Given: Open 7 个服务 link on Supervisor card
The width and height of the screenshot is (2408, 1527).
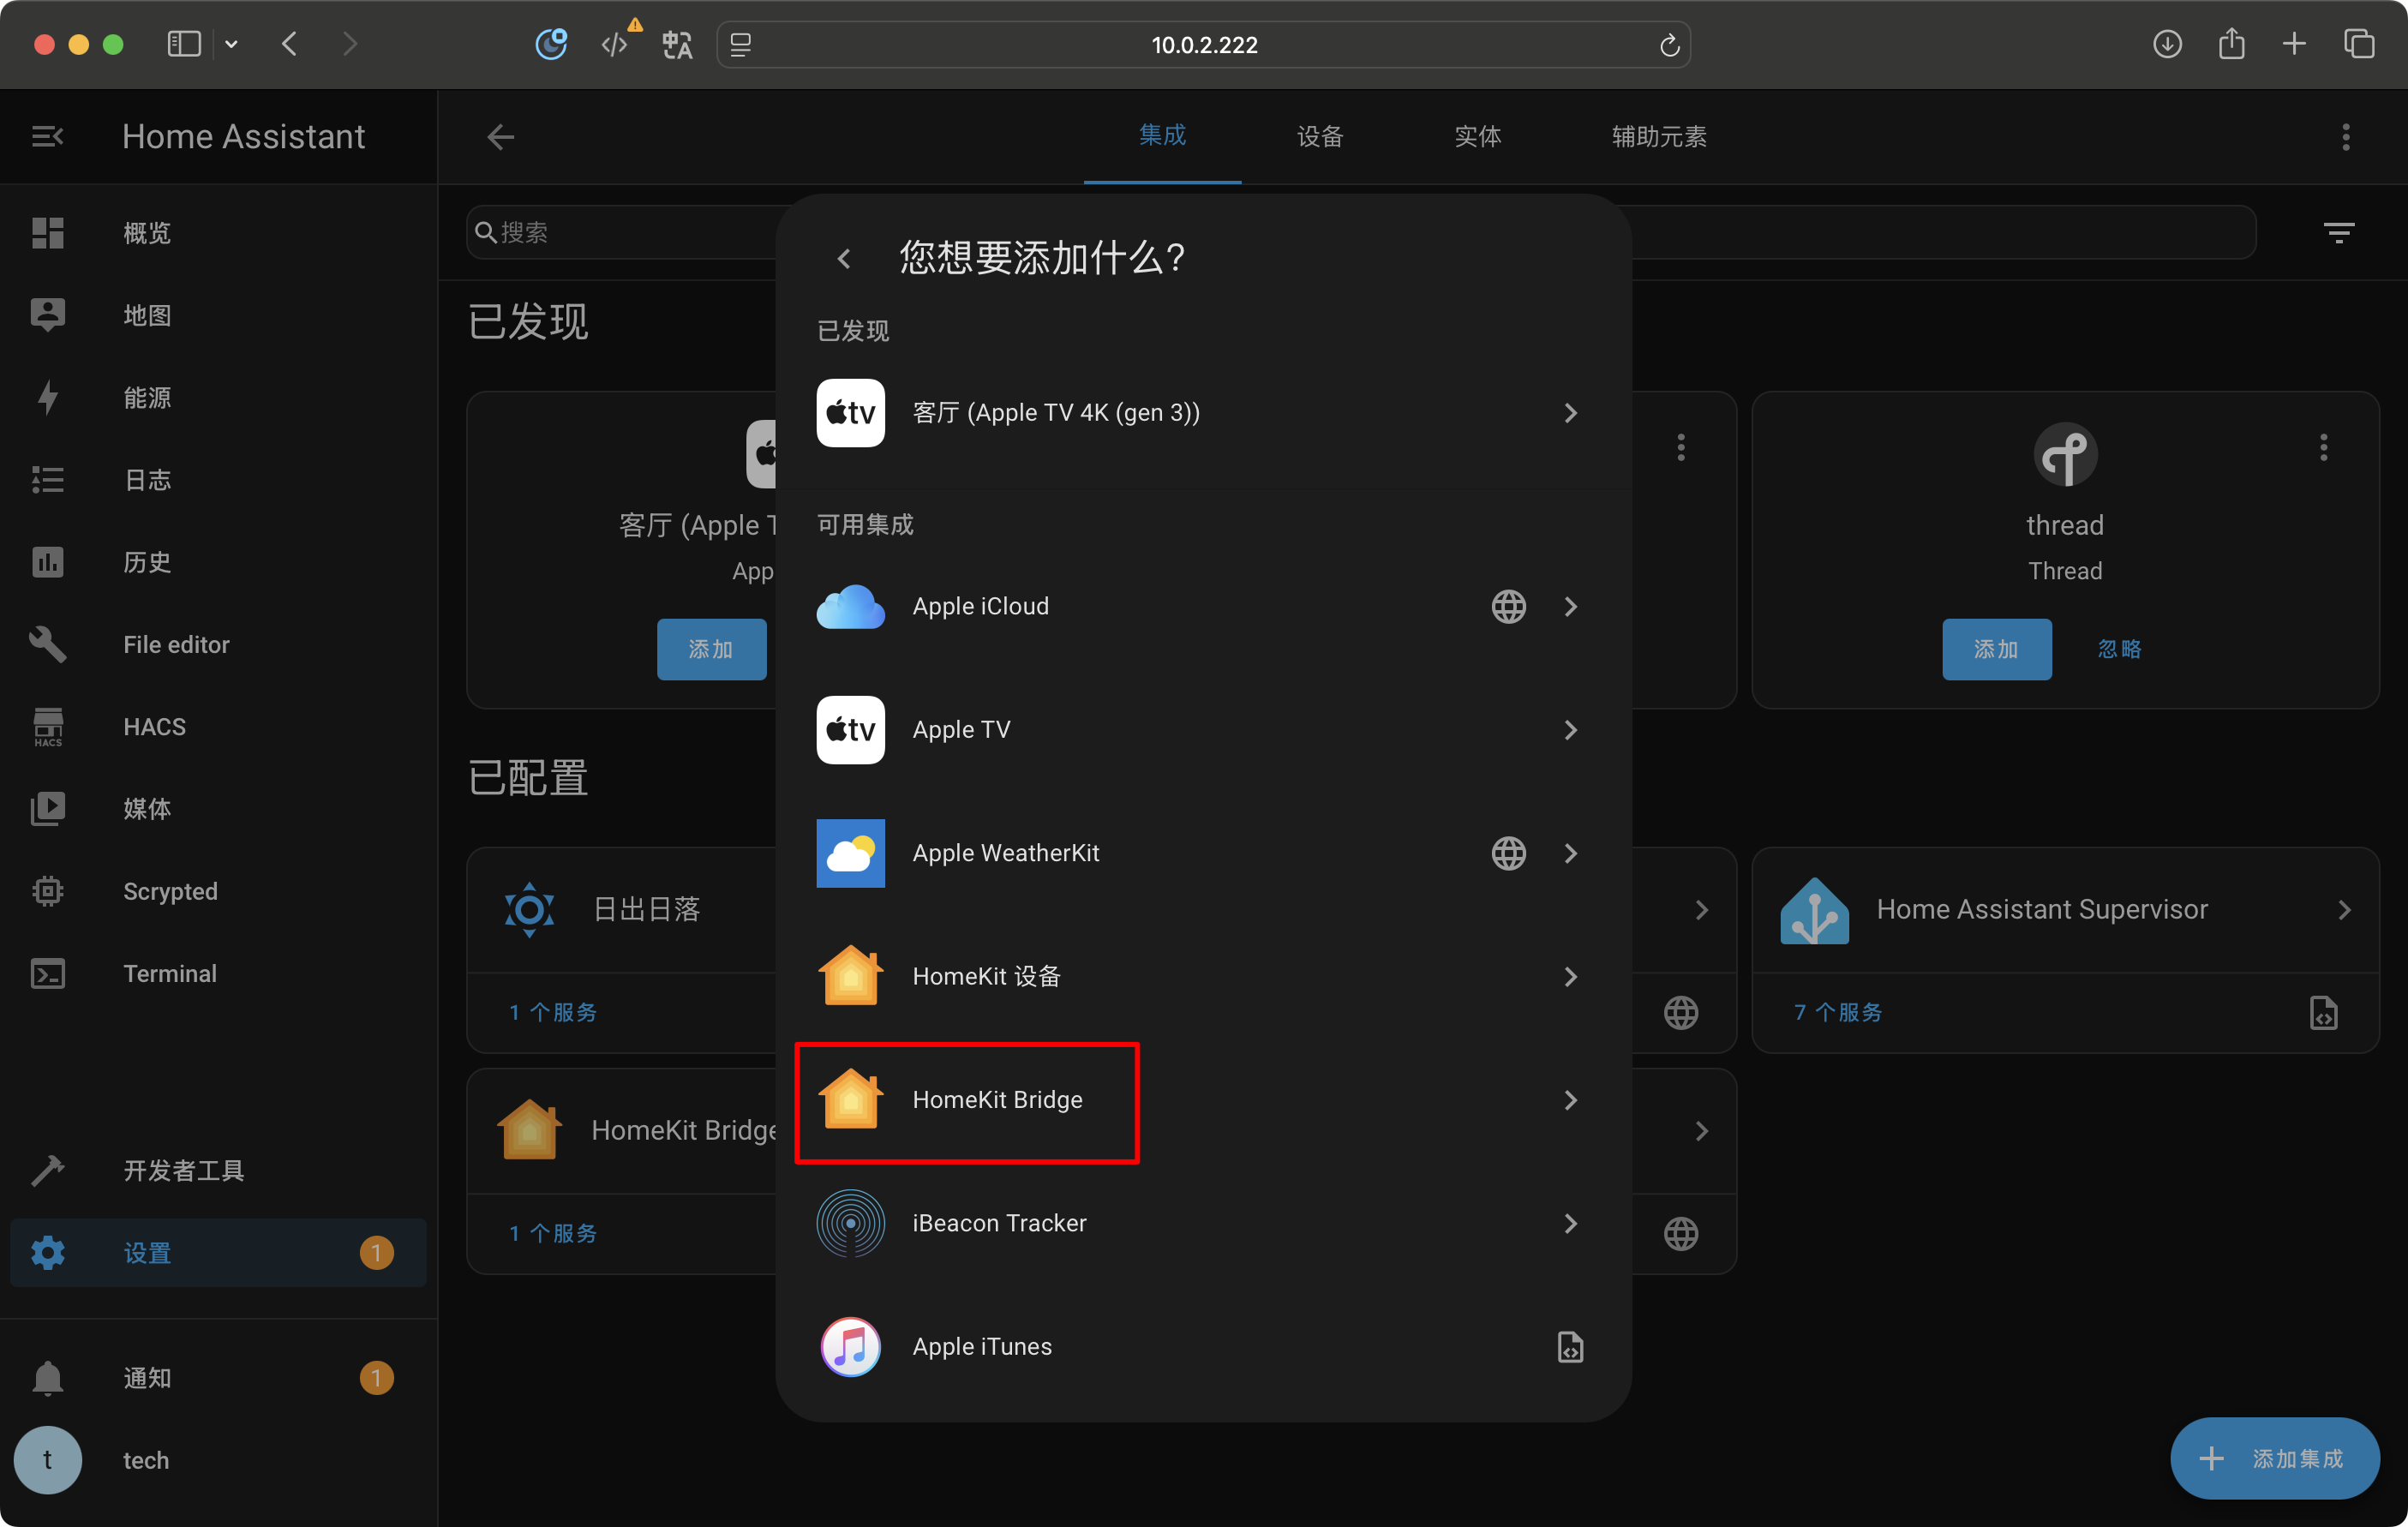Looking at the screenshot, I should (1837, 1012).
